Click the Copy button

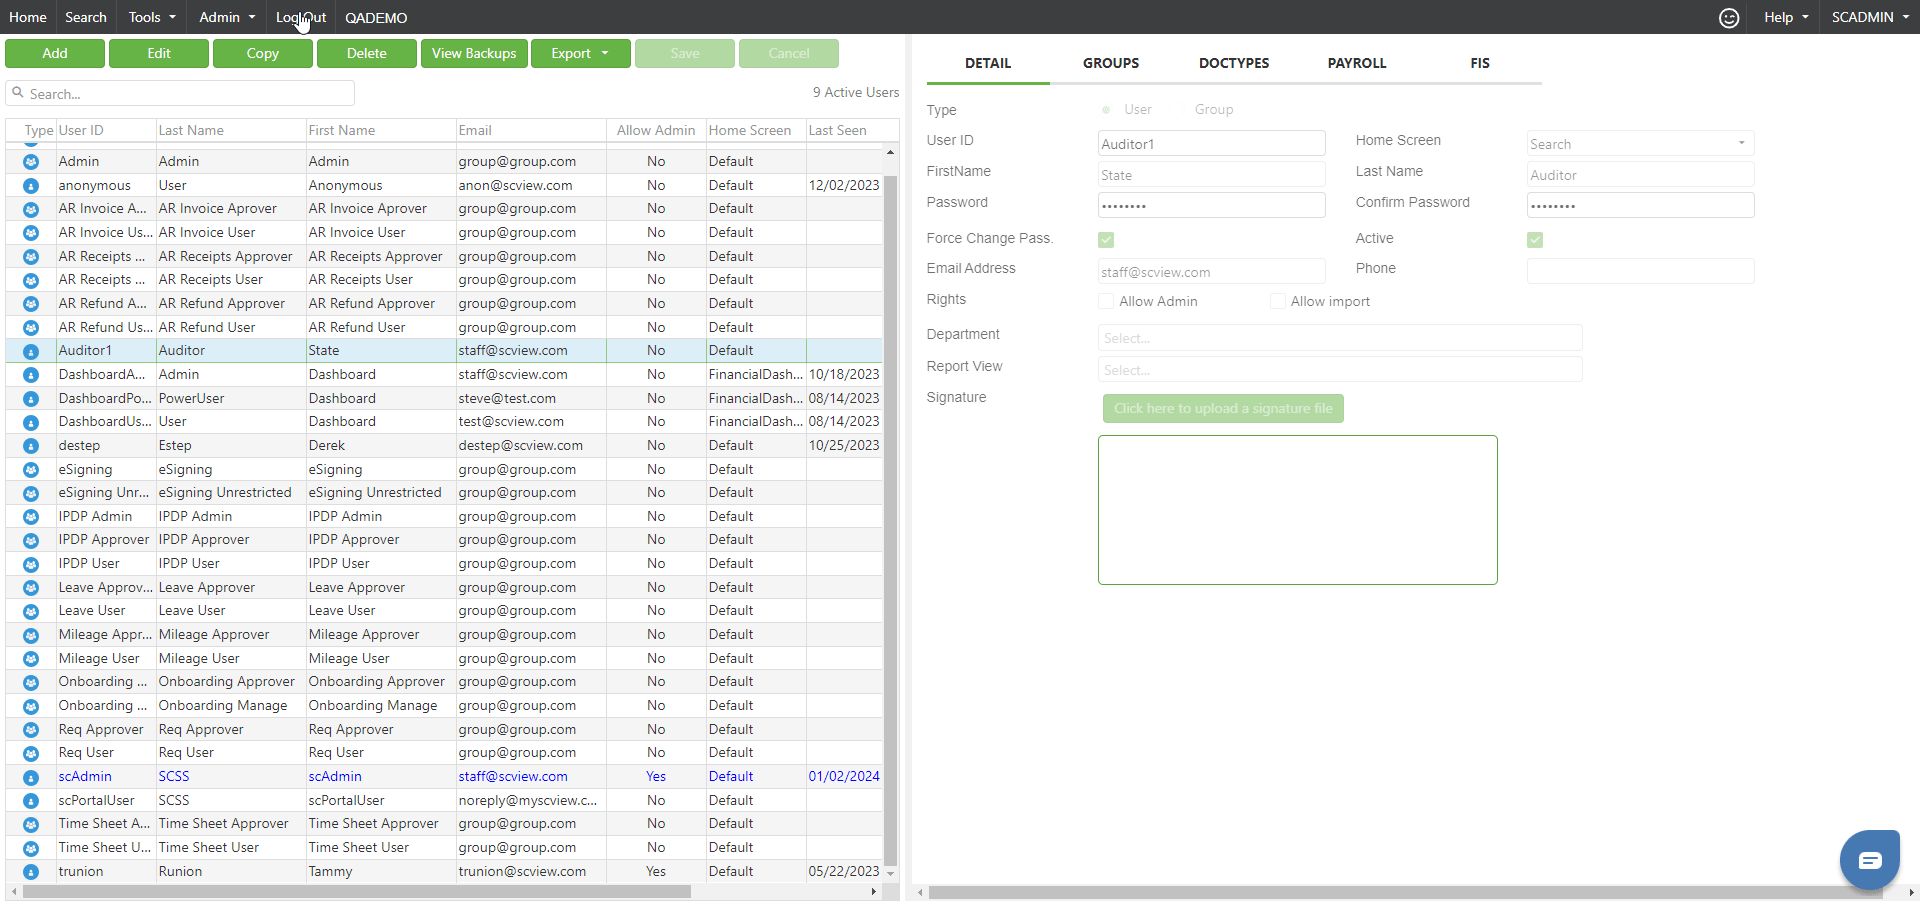[263, 53]
